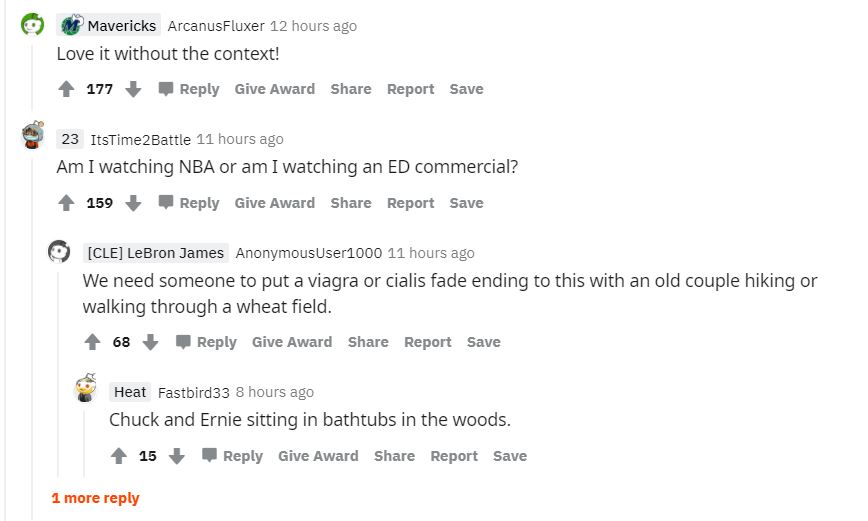Image resolution: width=868 pixels, height=521 pixels.
Task: Click ArcanusFluxer's user avatar
Action: (33, 25)
